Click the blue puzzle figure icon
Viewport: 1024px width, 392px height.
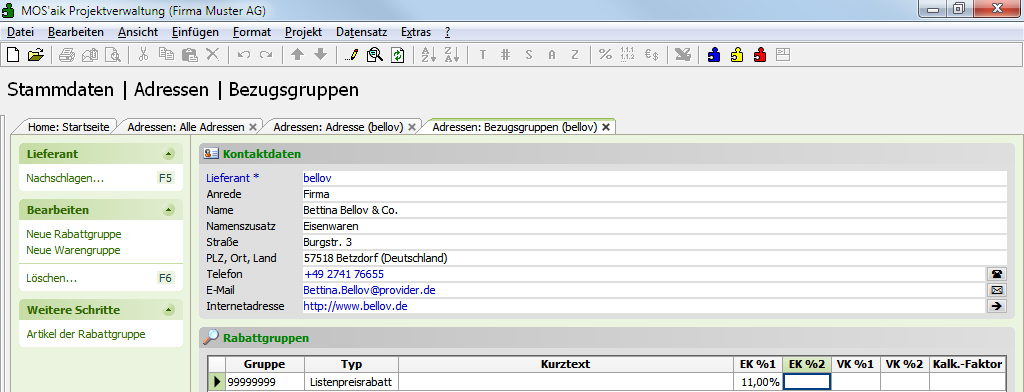tap(714, 55)
